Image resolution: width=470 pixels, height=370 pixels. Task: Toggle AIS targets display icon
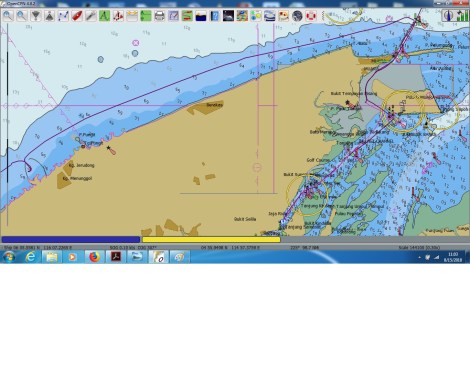pos(118,16)
